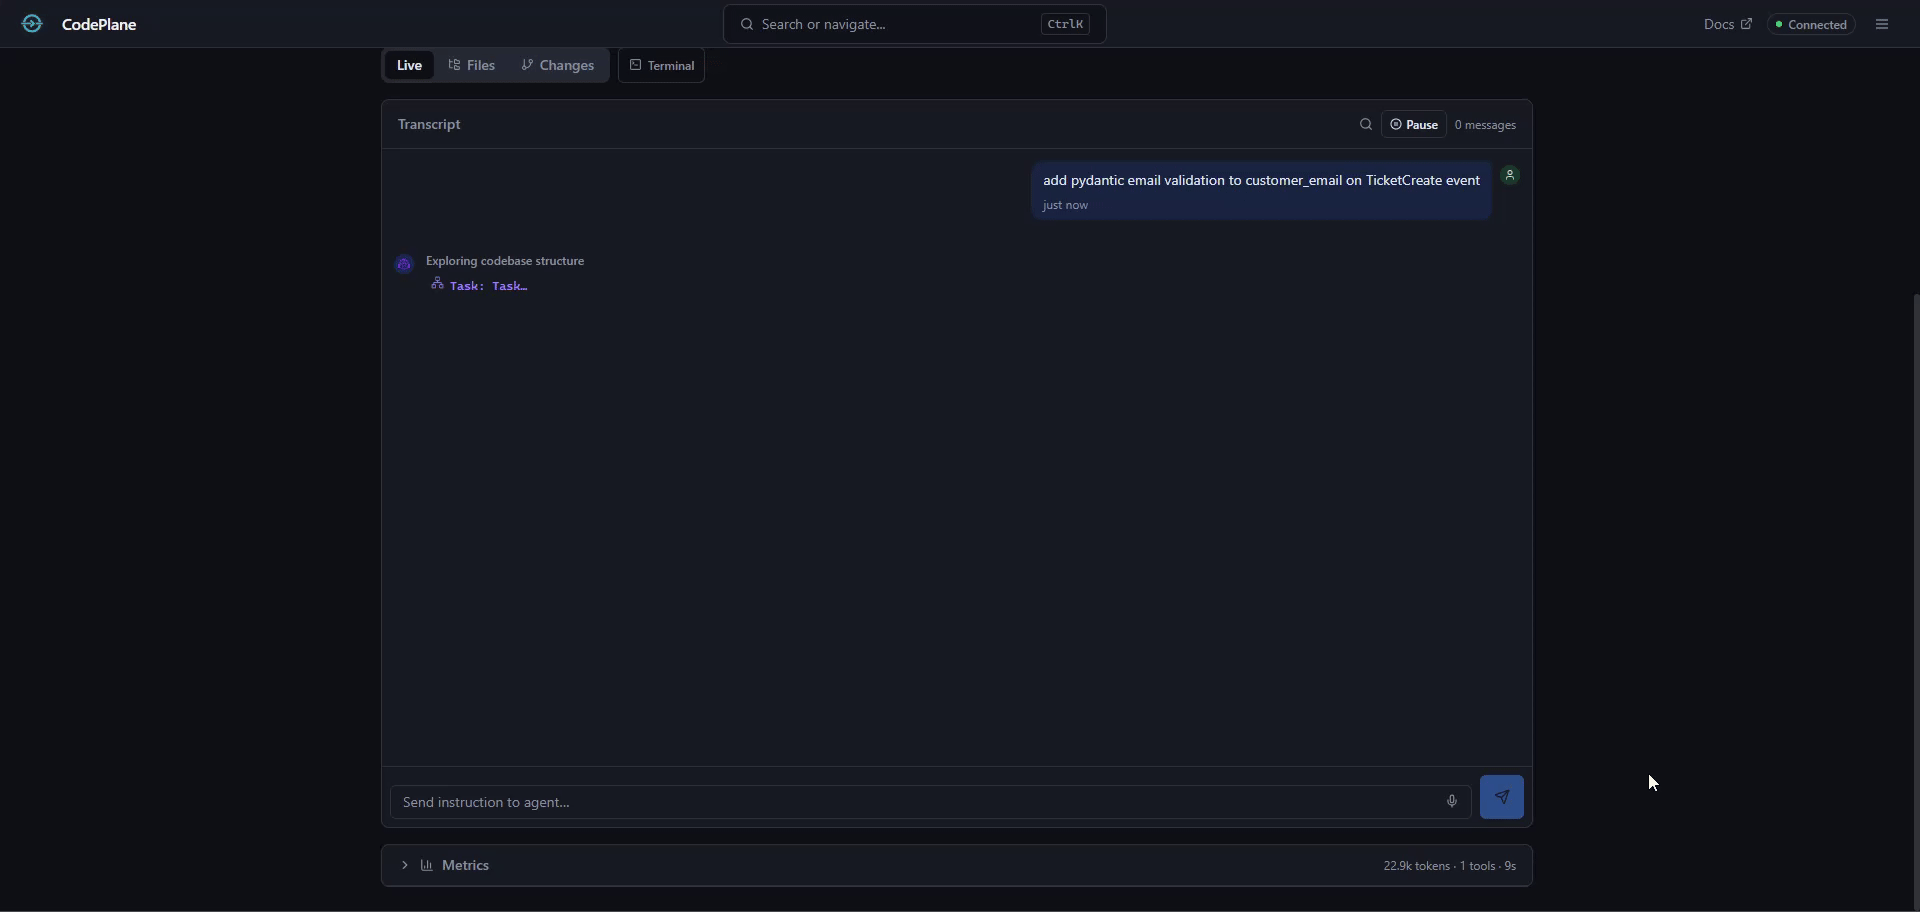Pause the live transcript
Image resolution: width=1920 pixels, height=912 pixels.
[x=1414, y=125]
